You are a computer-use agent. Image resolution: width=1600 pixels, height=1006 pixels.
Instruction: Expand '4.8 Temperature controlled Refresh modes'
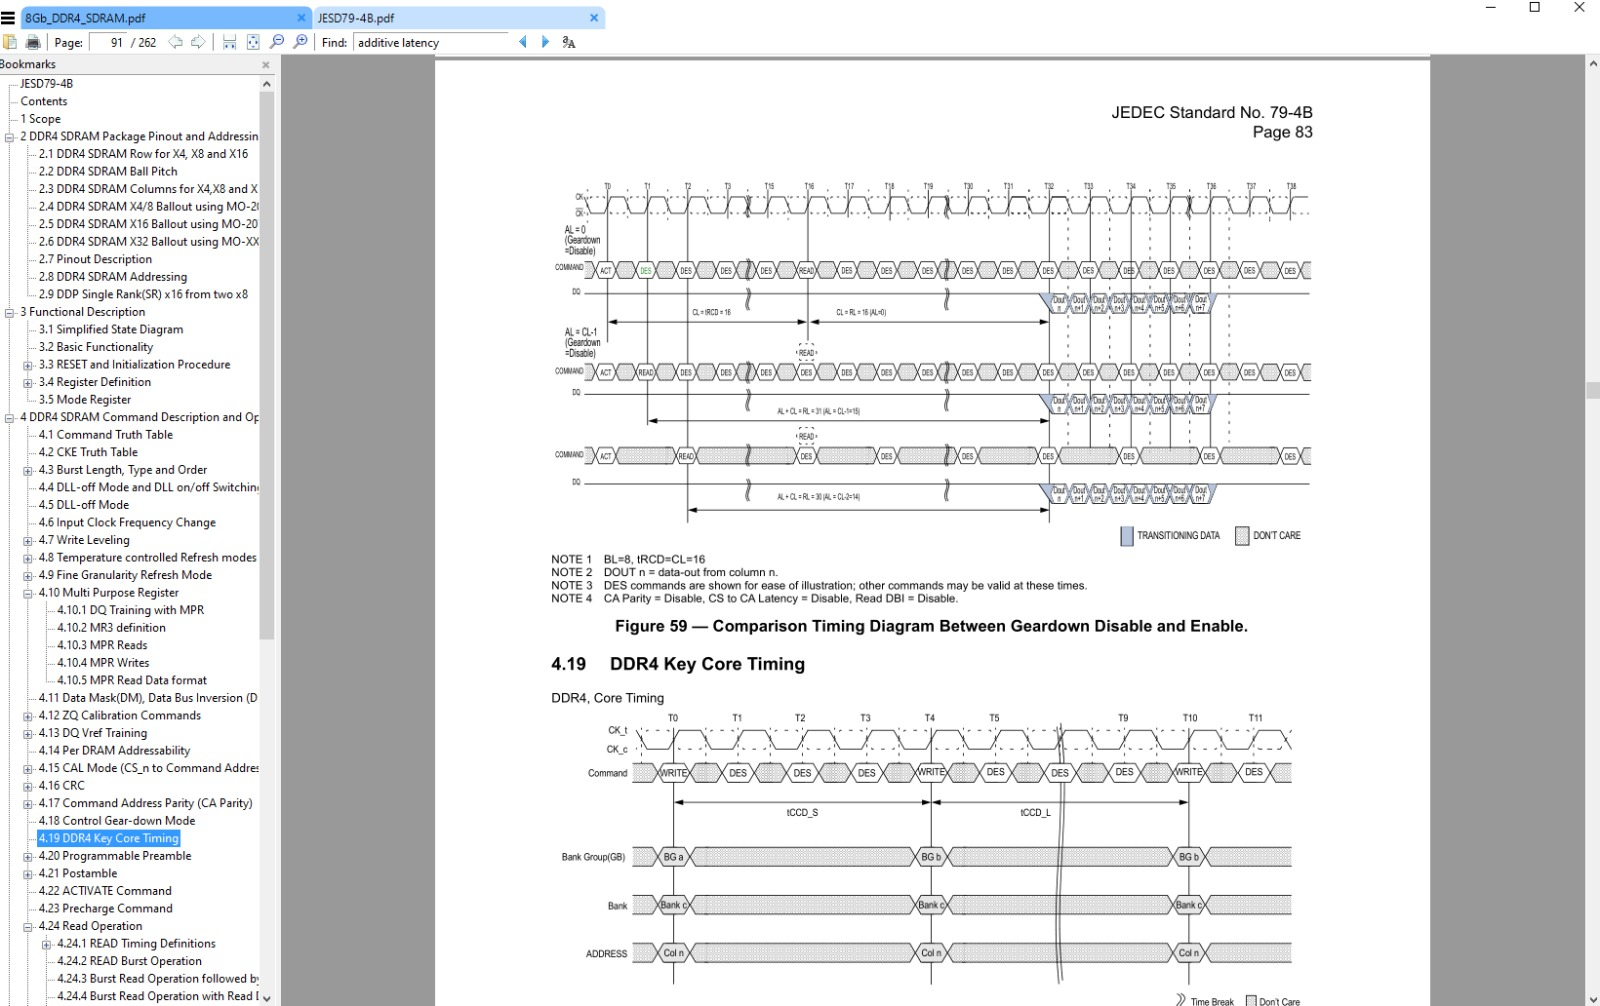(x=28, y=558)
